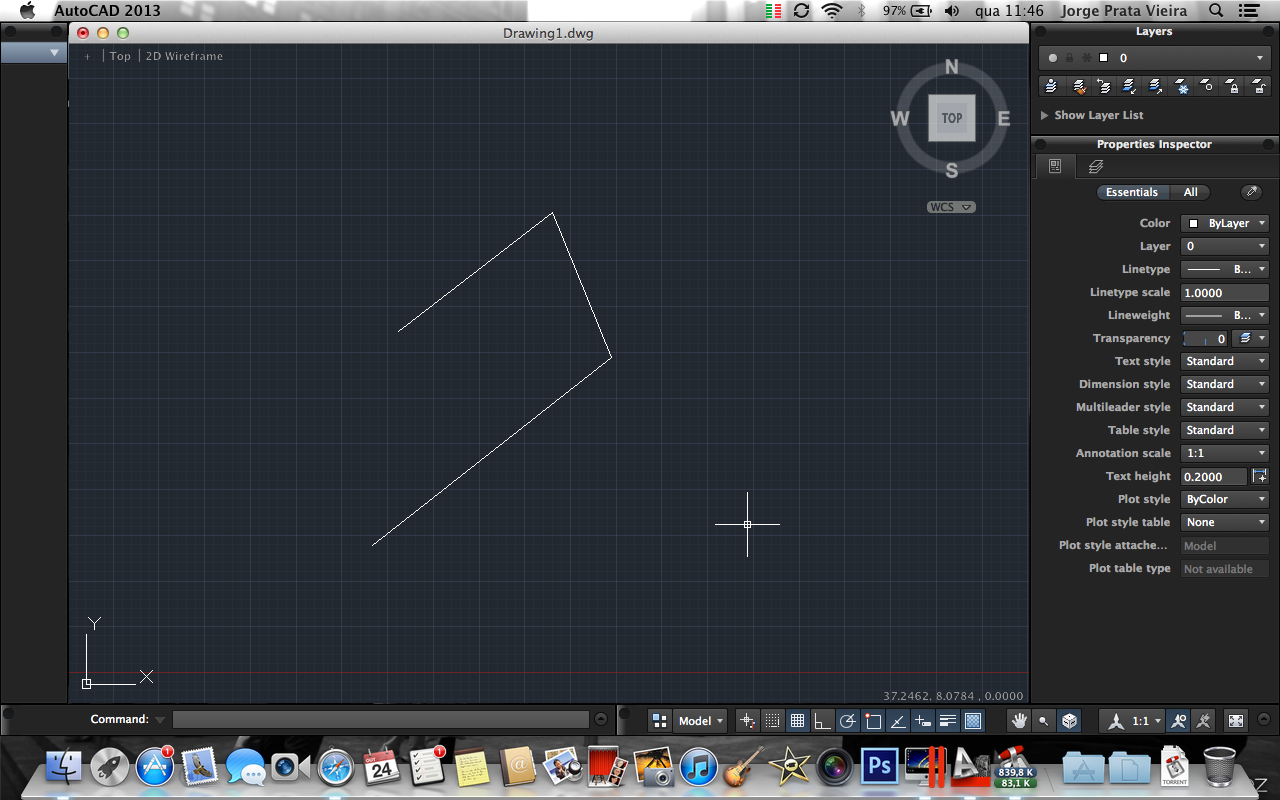Toggle auto-add annotation scales button
Viewport: 1280px width, 800px height.
1204,720
